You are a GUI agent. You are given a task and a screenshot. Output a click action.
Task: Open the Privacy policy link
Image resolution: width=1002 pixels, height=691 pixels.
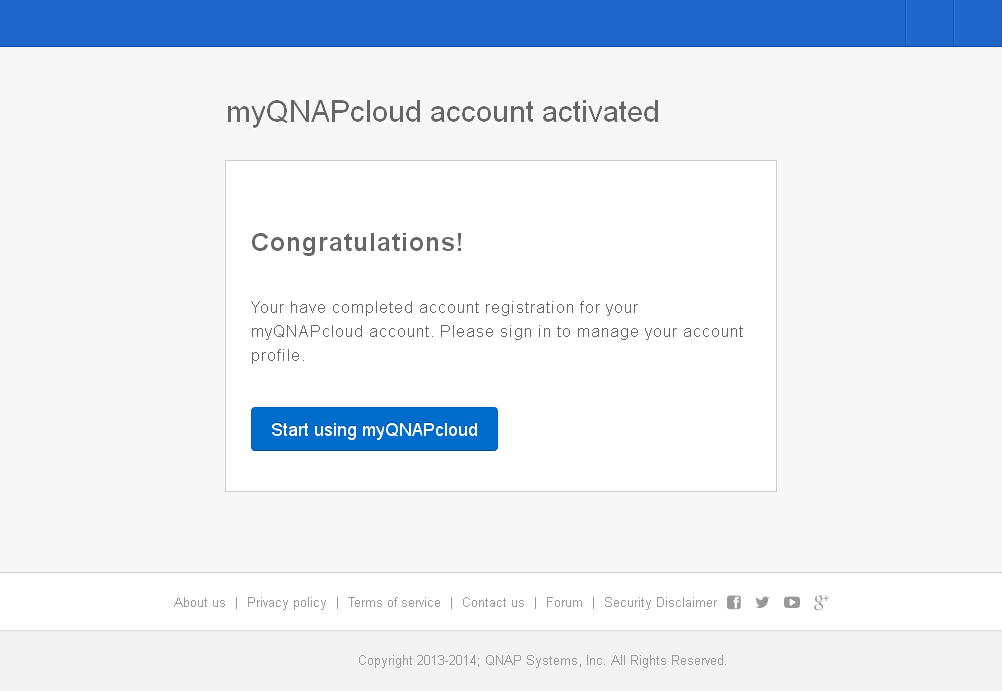[x=287, y=603]
